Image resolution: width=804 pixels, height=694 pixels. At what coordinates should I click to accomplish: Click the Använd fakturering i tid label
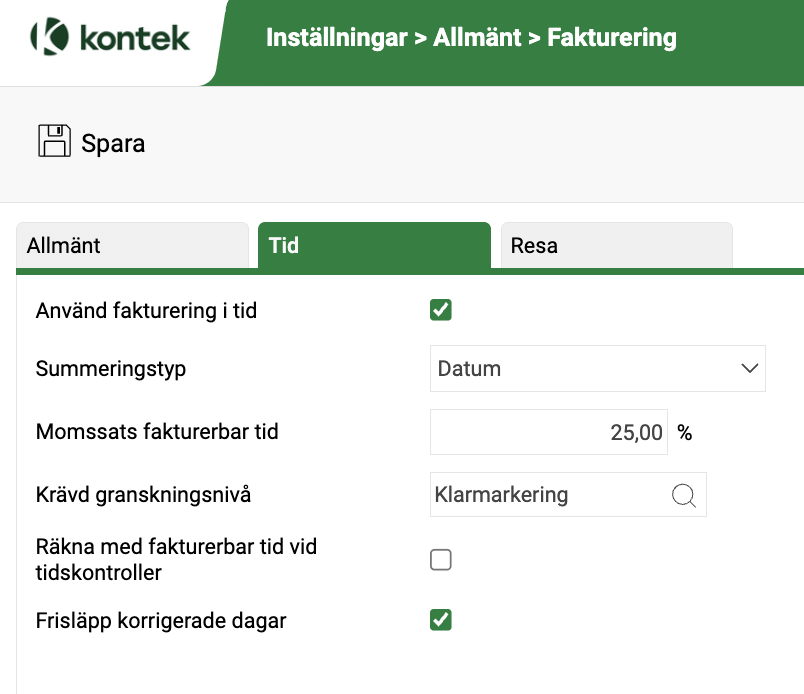click(x=146, y=311)
